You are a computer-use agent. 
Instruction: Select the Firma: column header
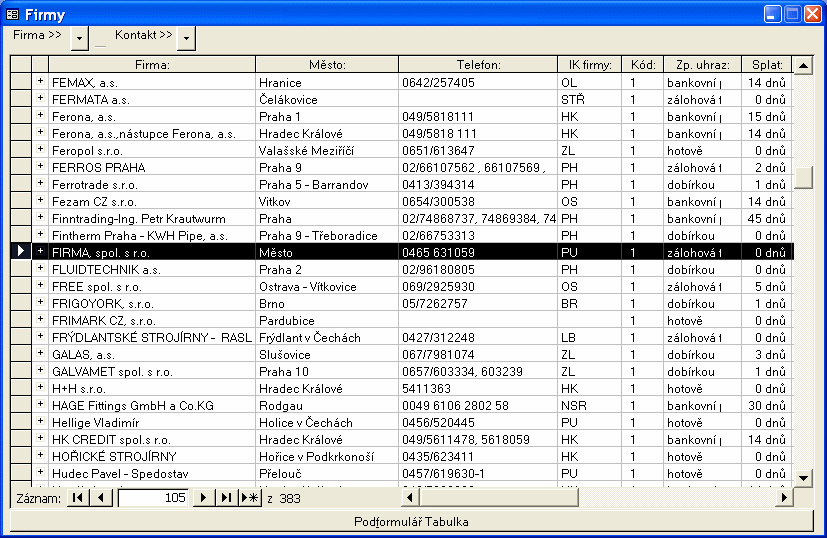[152, 65]
